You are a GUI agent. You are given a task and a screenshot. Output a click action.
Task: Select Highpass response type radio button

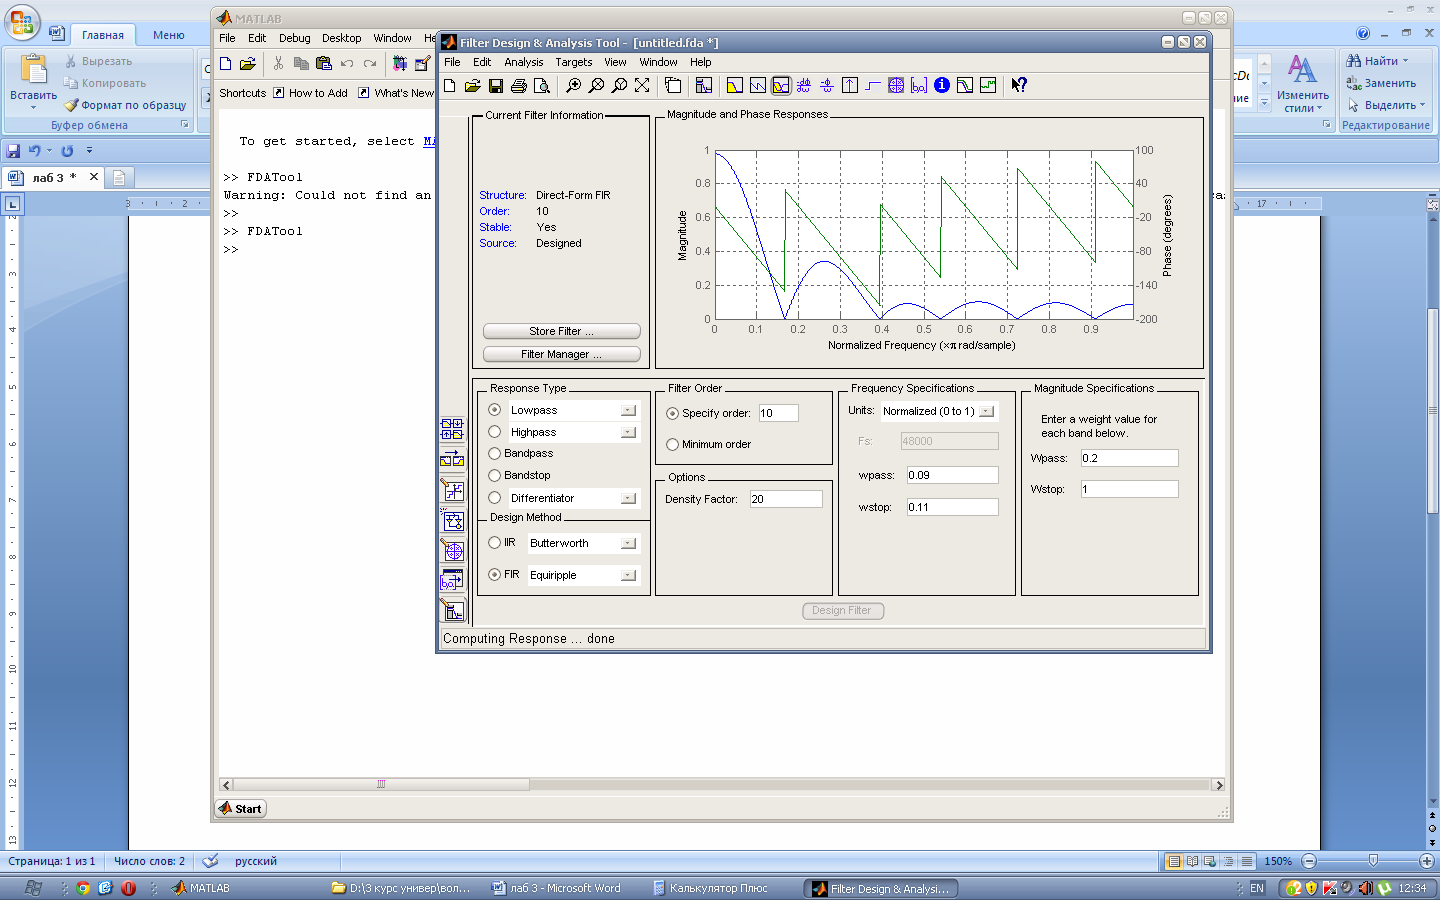495,432
